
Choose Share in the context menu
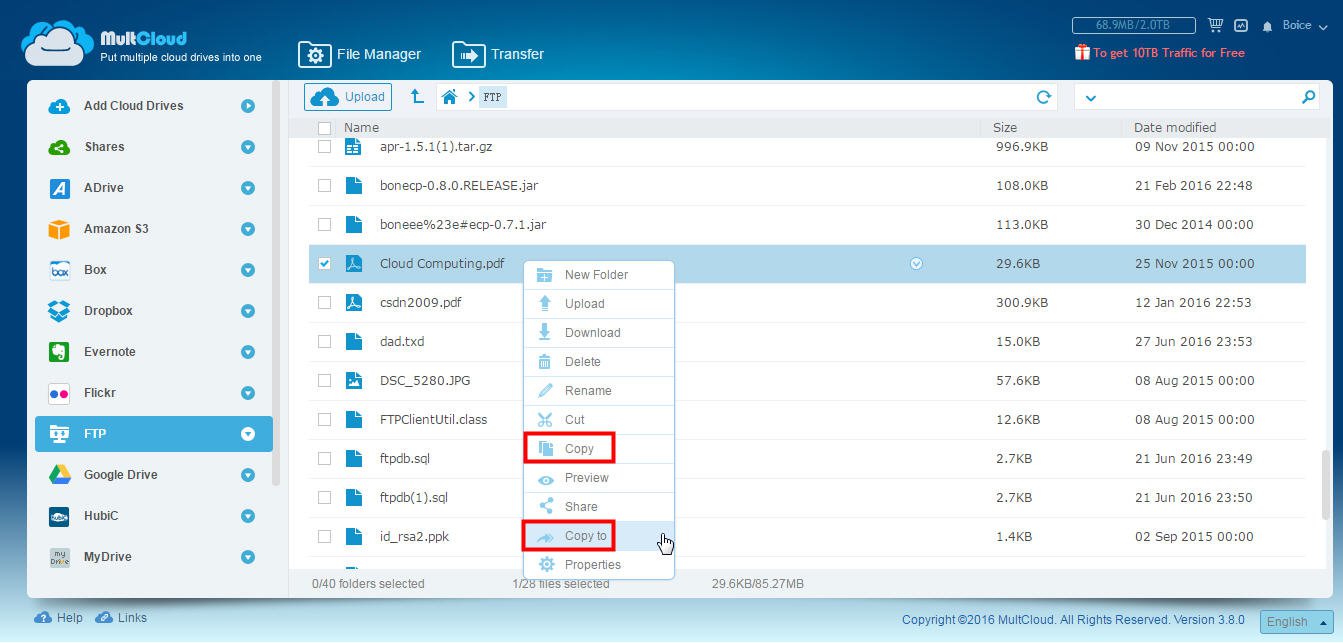tap(599, 507)
